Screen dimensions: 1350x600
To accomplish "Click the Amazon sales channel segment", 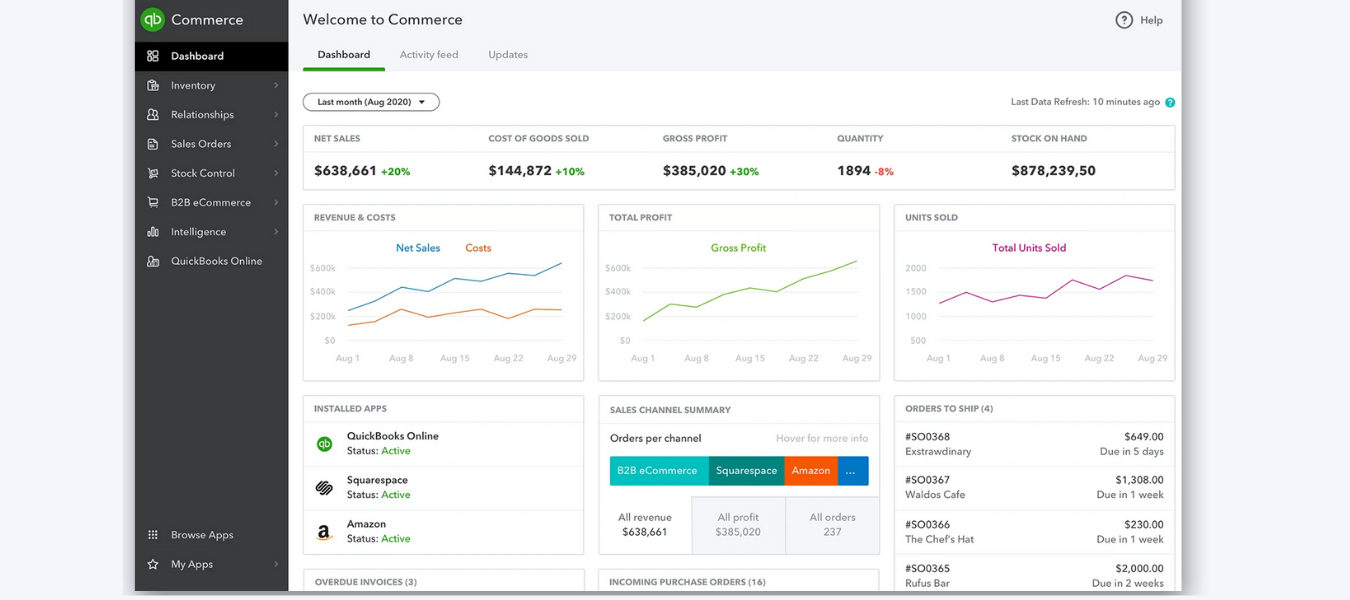I will point(810,470).
